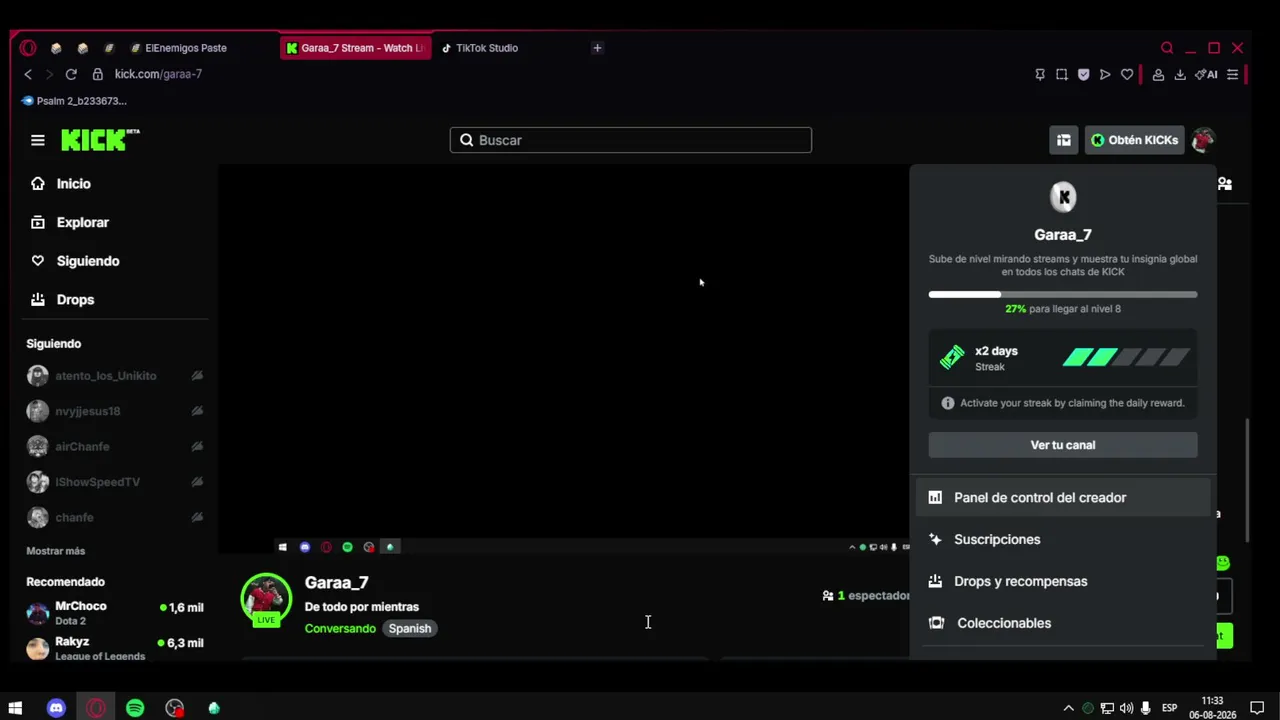Click the taskbar volume icon
1280x720 pixels.
pyautogui.click(x=1127, y=708)
